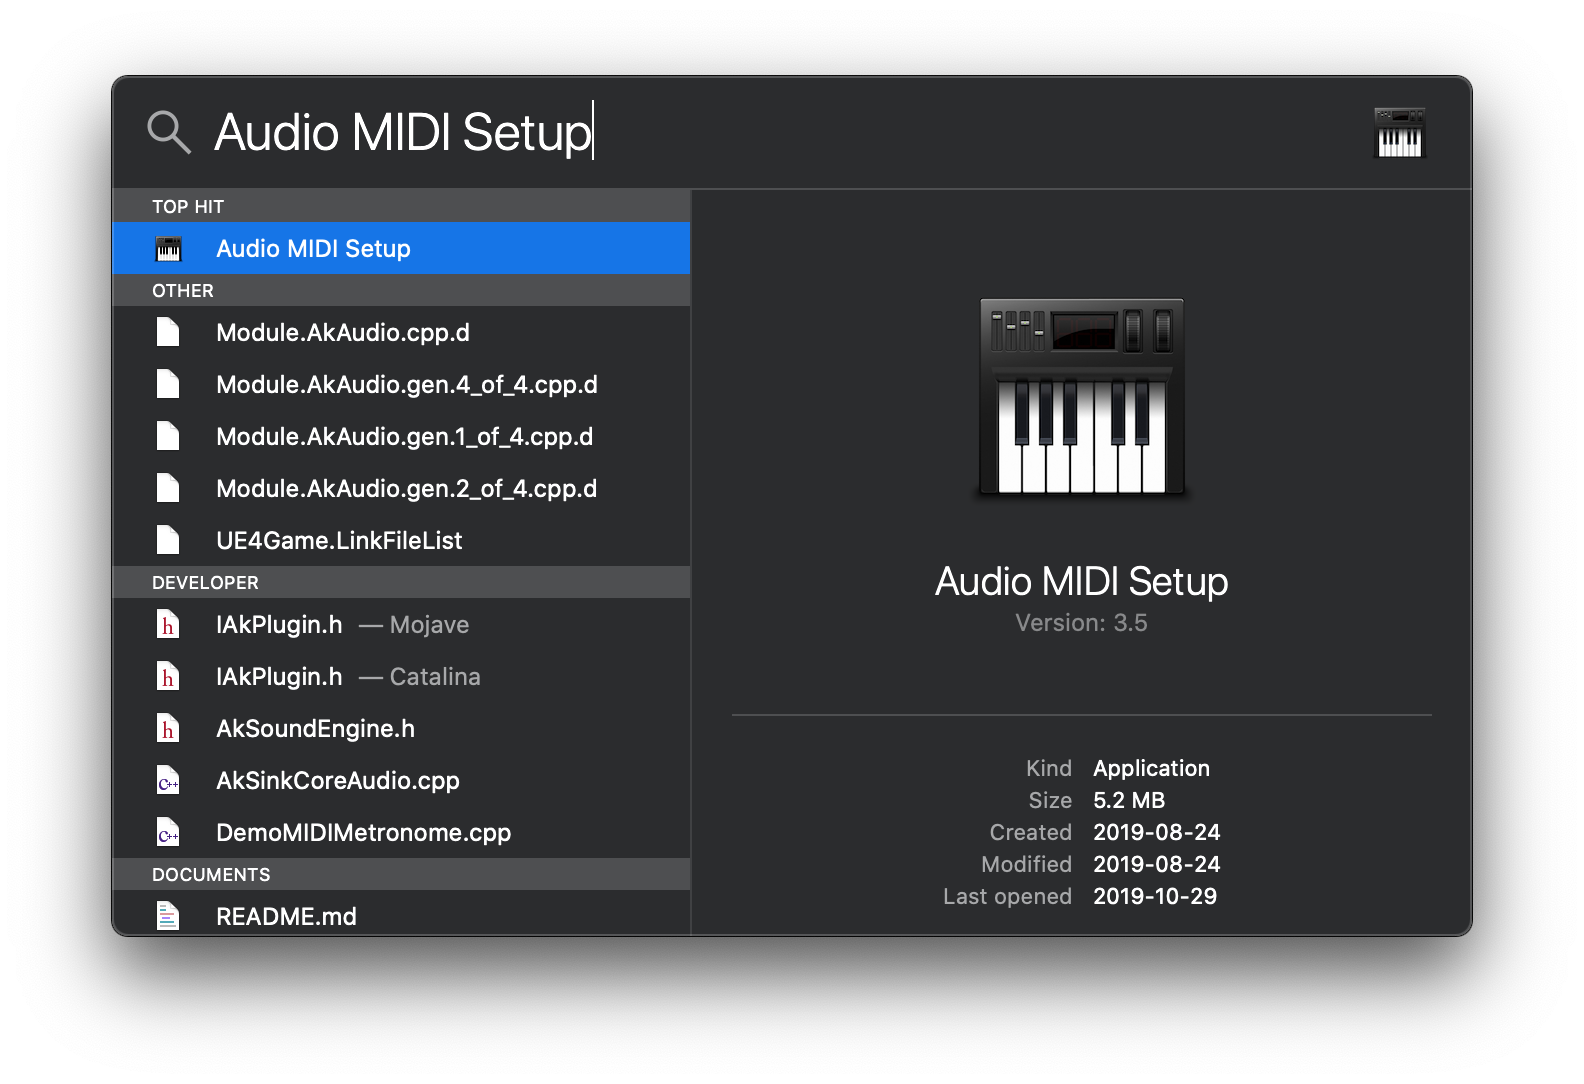Click the Audio MIDI Setup icon in search bar
Screen dimensions: 1584x1084
tap(1399, 133)
